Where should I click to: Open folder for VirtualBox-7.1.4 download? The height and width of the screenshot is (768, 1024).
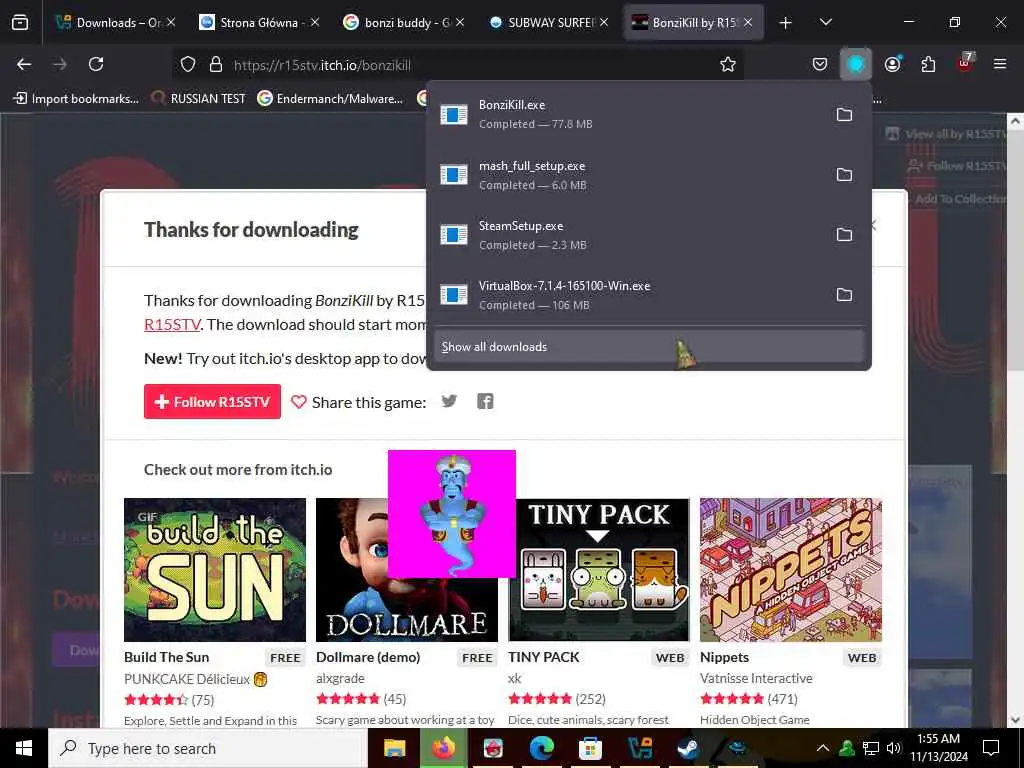click(x=844, y=295)
